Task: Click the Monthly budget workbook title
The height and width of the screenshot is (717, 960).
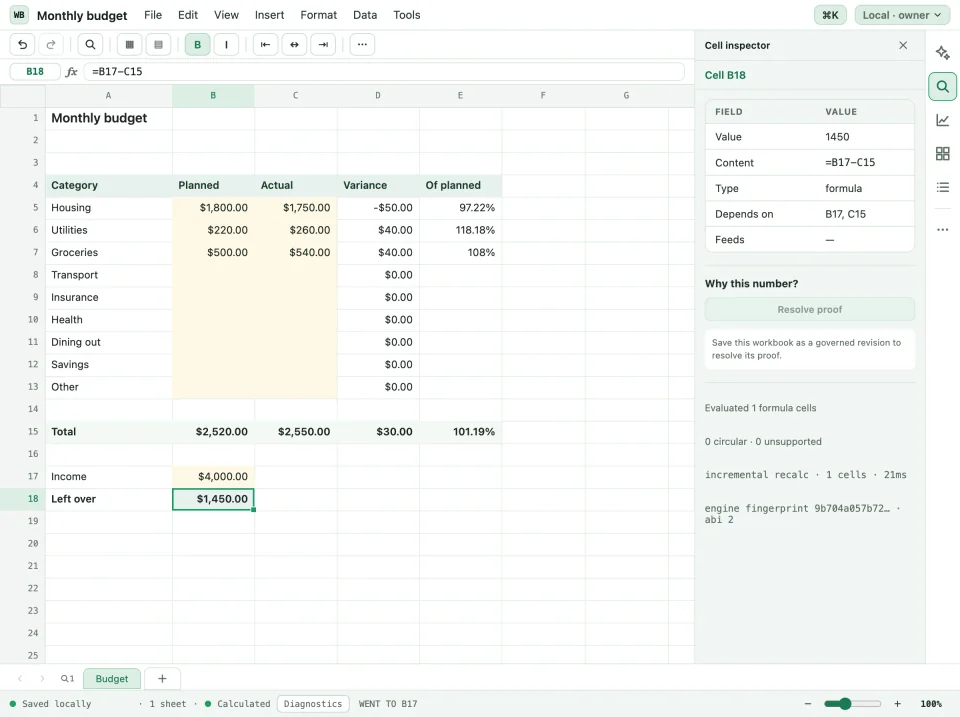Action: coord(82,15)
